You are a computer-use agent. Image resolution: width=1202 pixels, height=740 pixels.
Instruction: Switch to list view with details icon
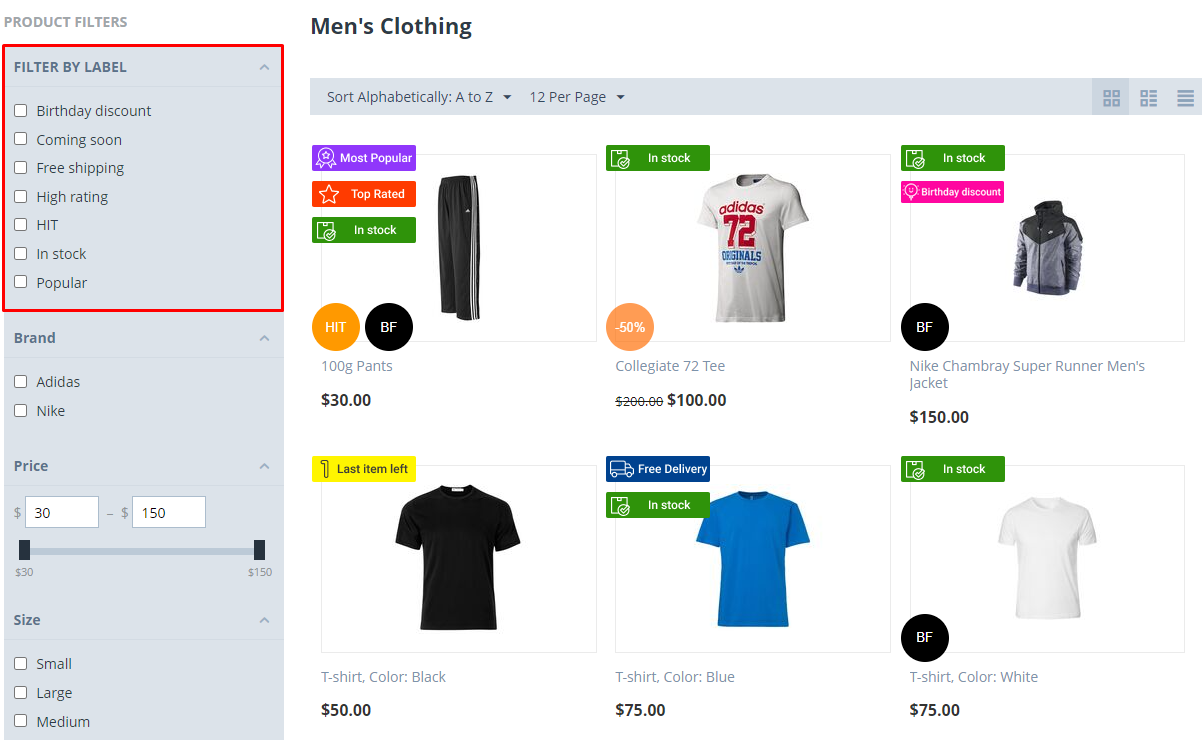click(1148, 98)
